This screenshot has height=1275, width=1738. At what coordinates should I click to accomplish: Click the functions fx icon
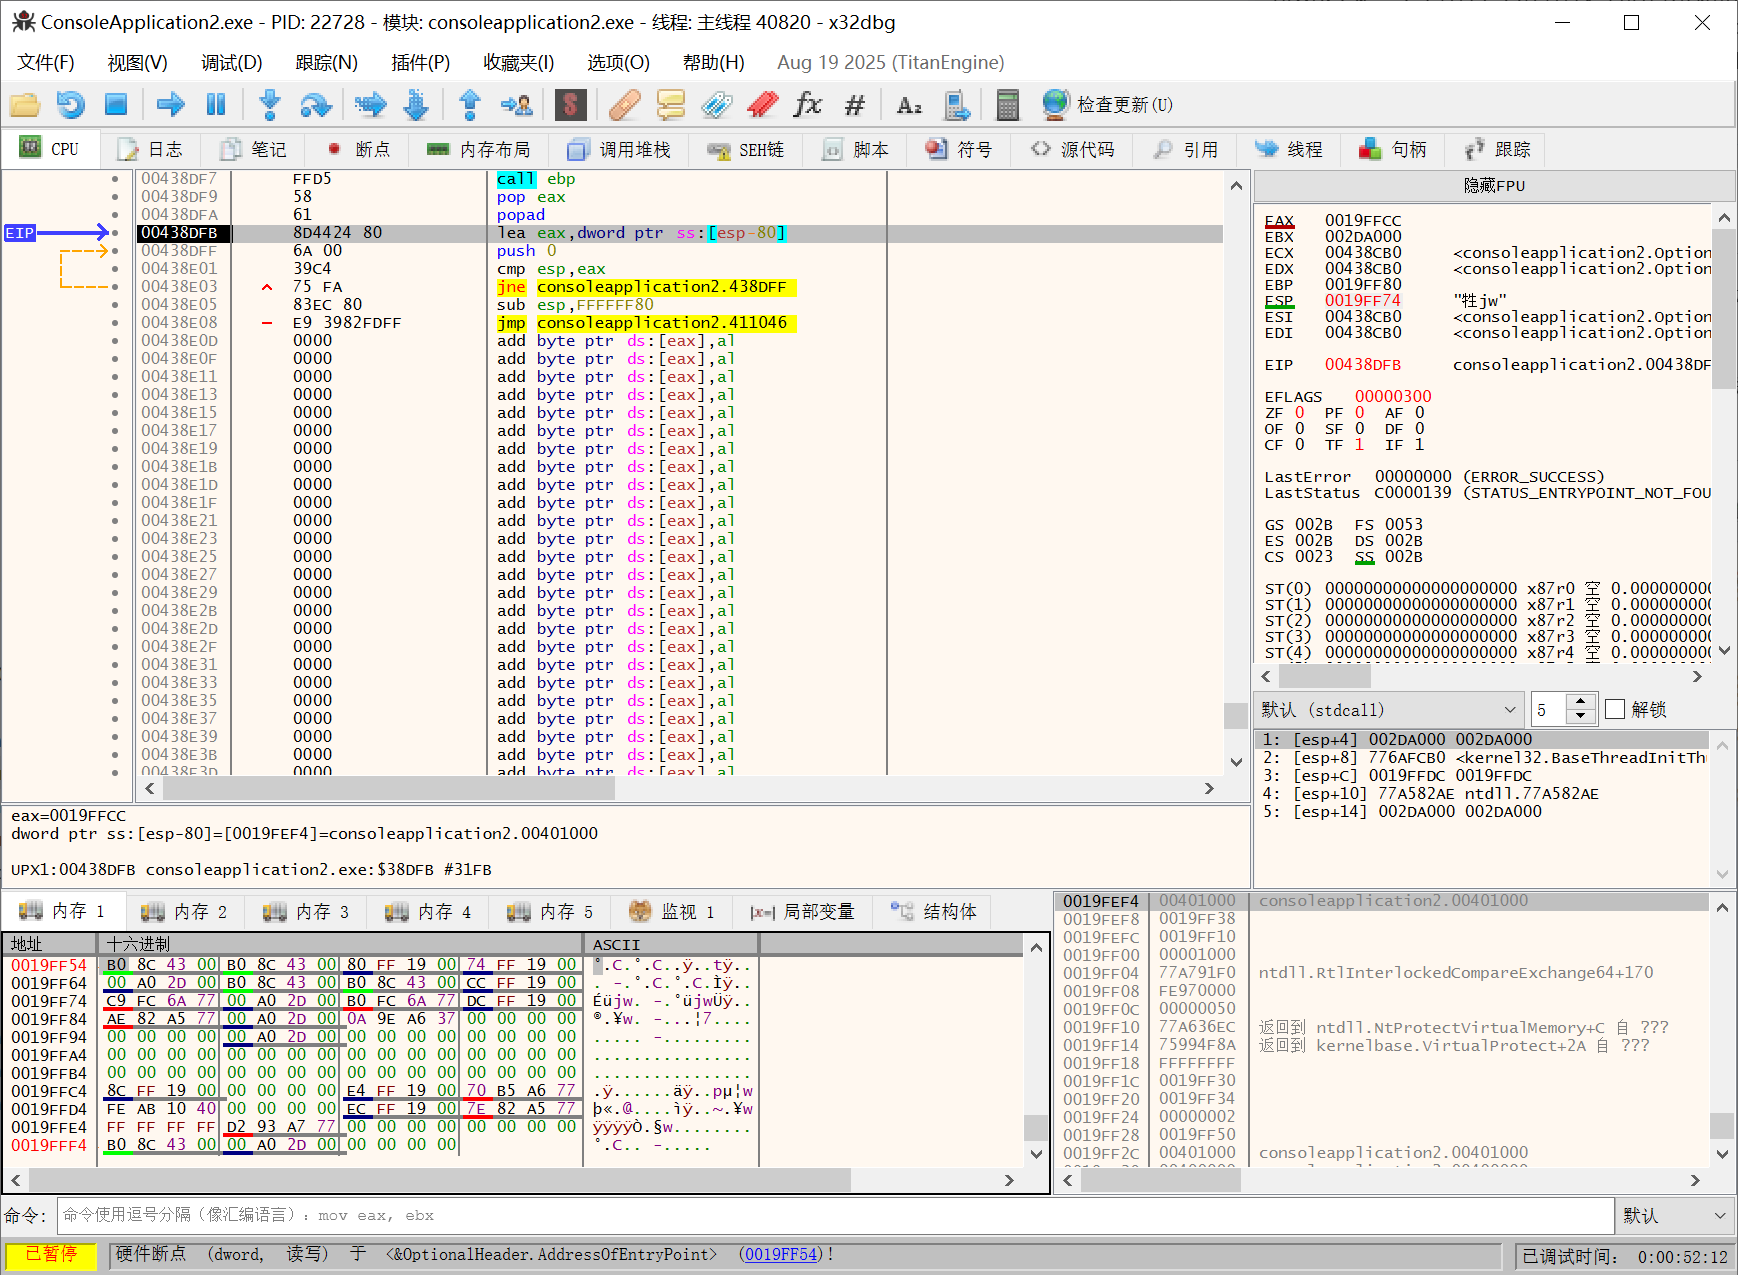coord(807,105)
